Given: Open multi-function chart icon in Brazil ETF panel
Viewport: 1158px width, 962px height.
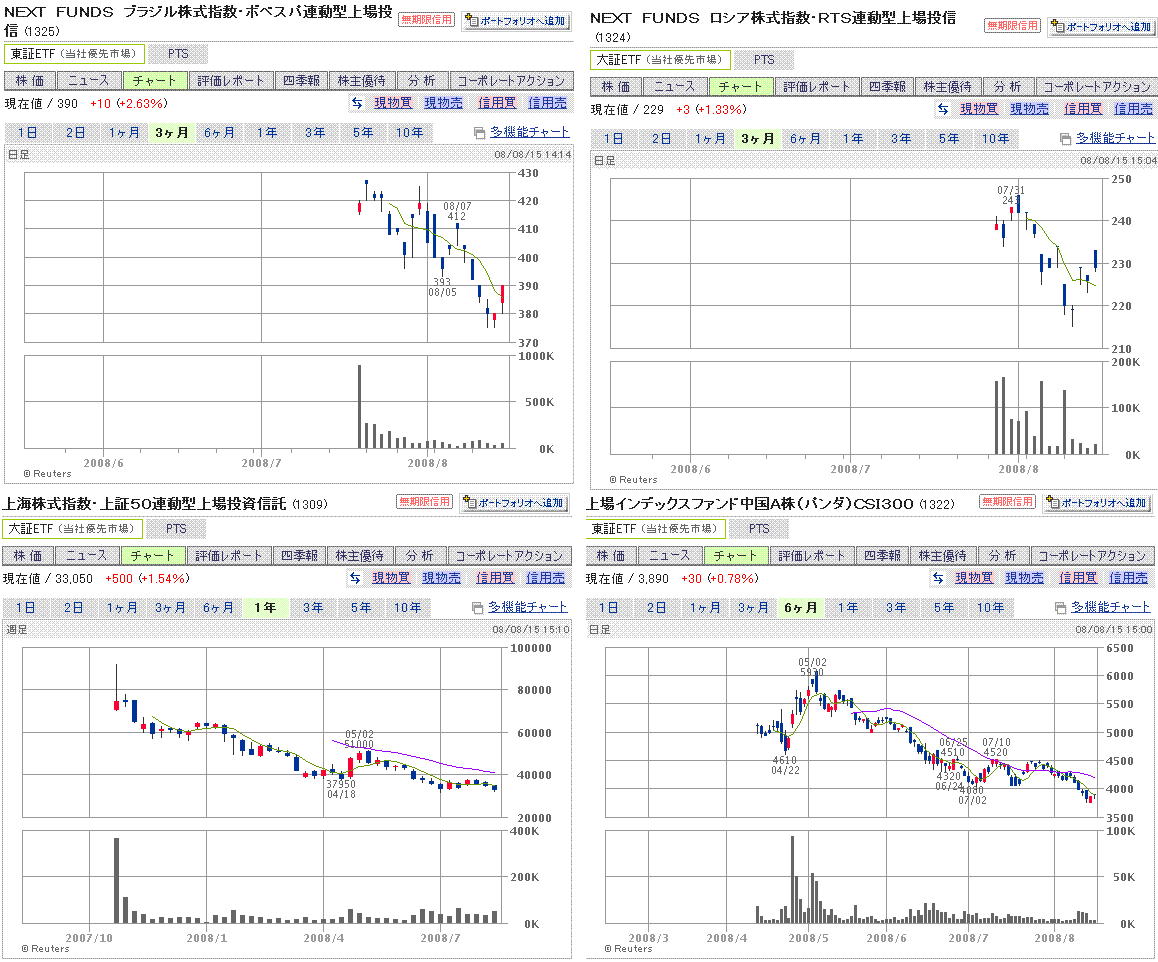Looking at the screenshot, I should coord(479,133).
